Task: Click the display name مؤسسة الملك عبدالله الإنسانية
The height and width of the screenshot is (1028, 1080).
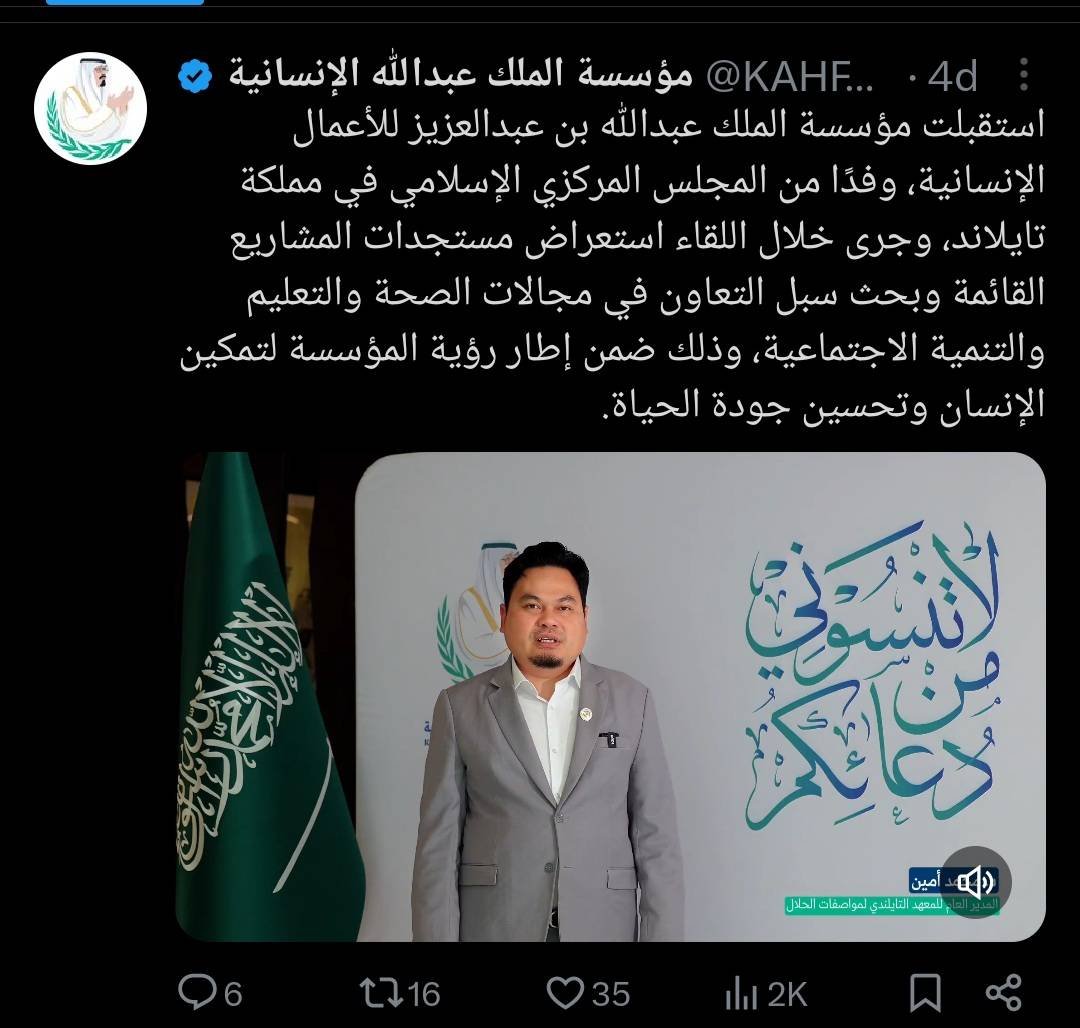Action: coord(460,74)
